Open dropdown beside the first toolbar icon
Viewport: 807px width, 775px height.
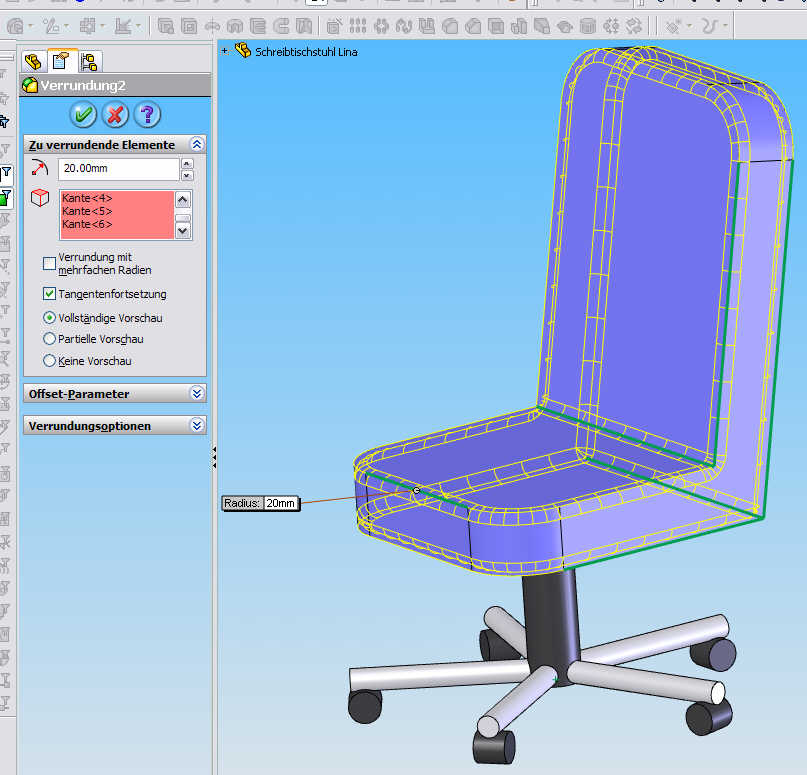coord(31,25)
